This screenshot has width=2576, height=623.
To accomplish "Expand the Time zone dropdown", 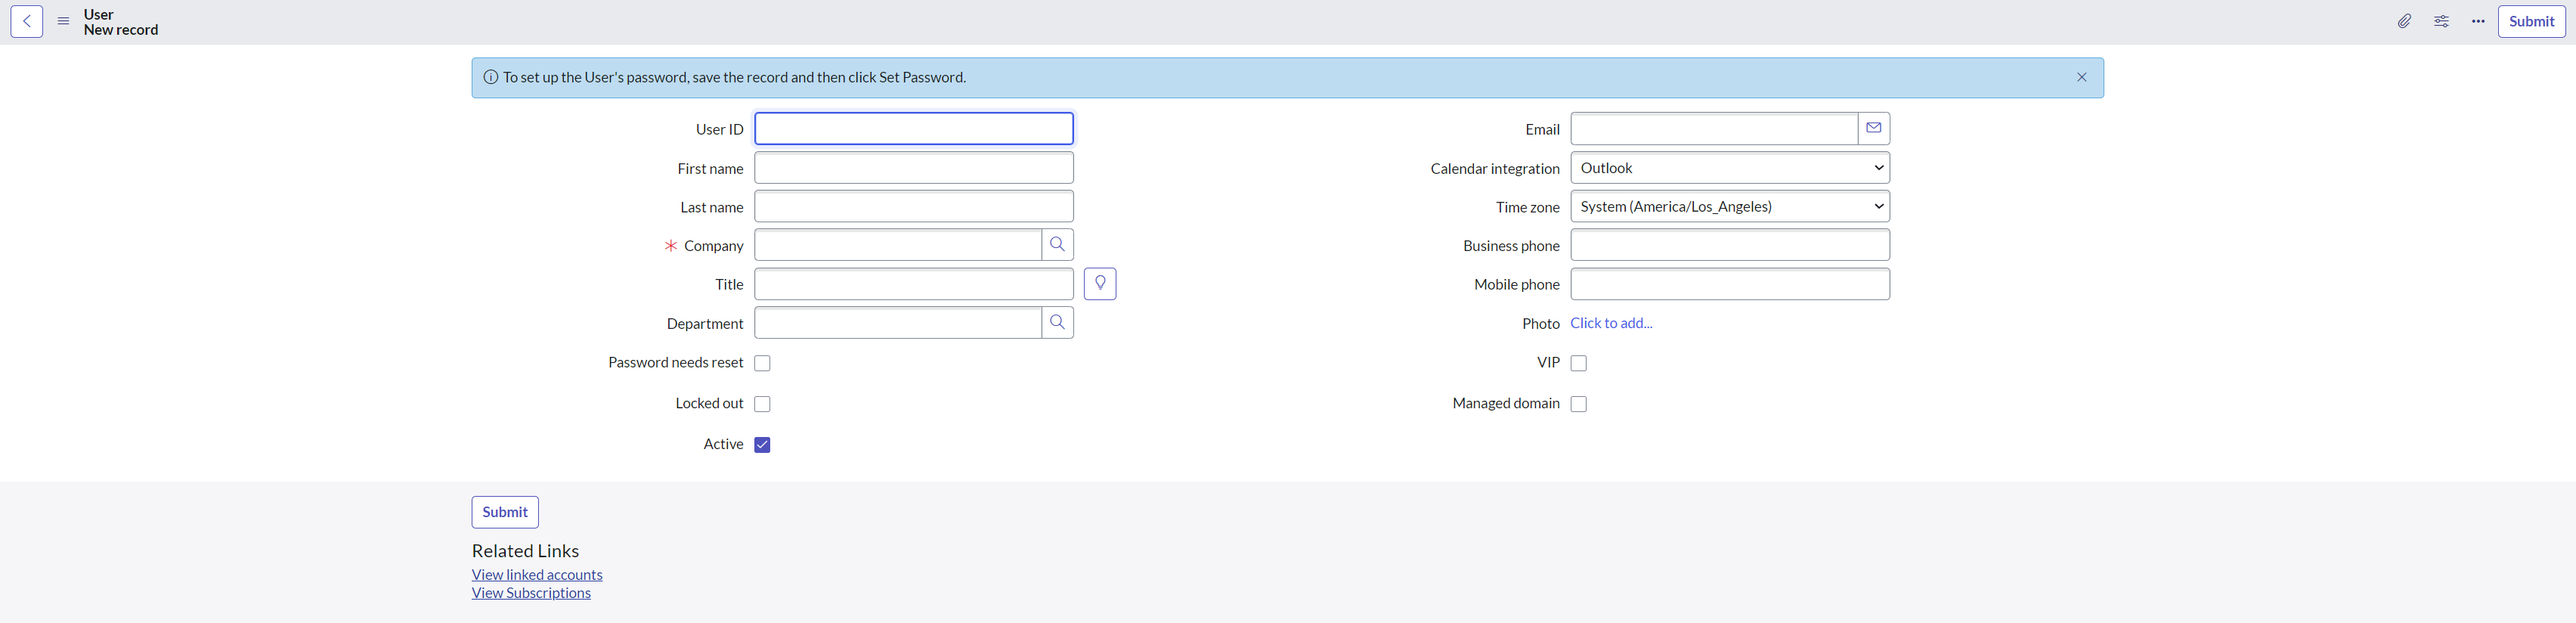I will [1729, 207].
